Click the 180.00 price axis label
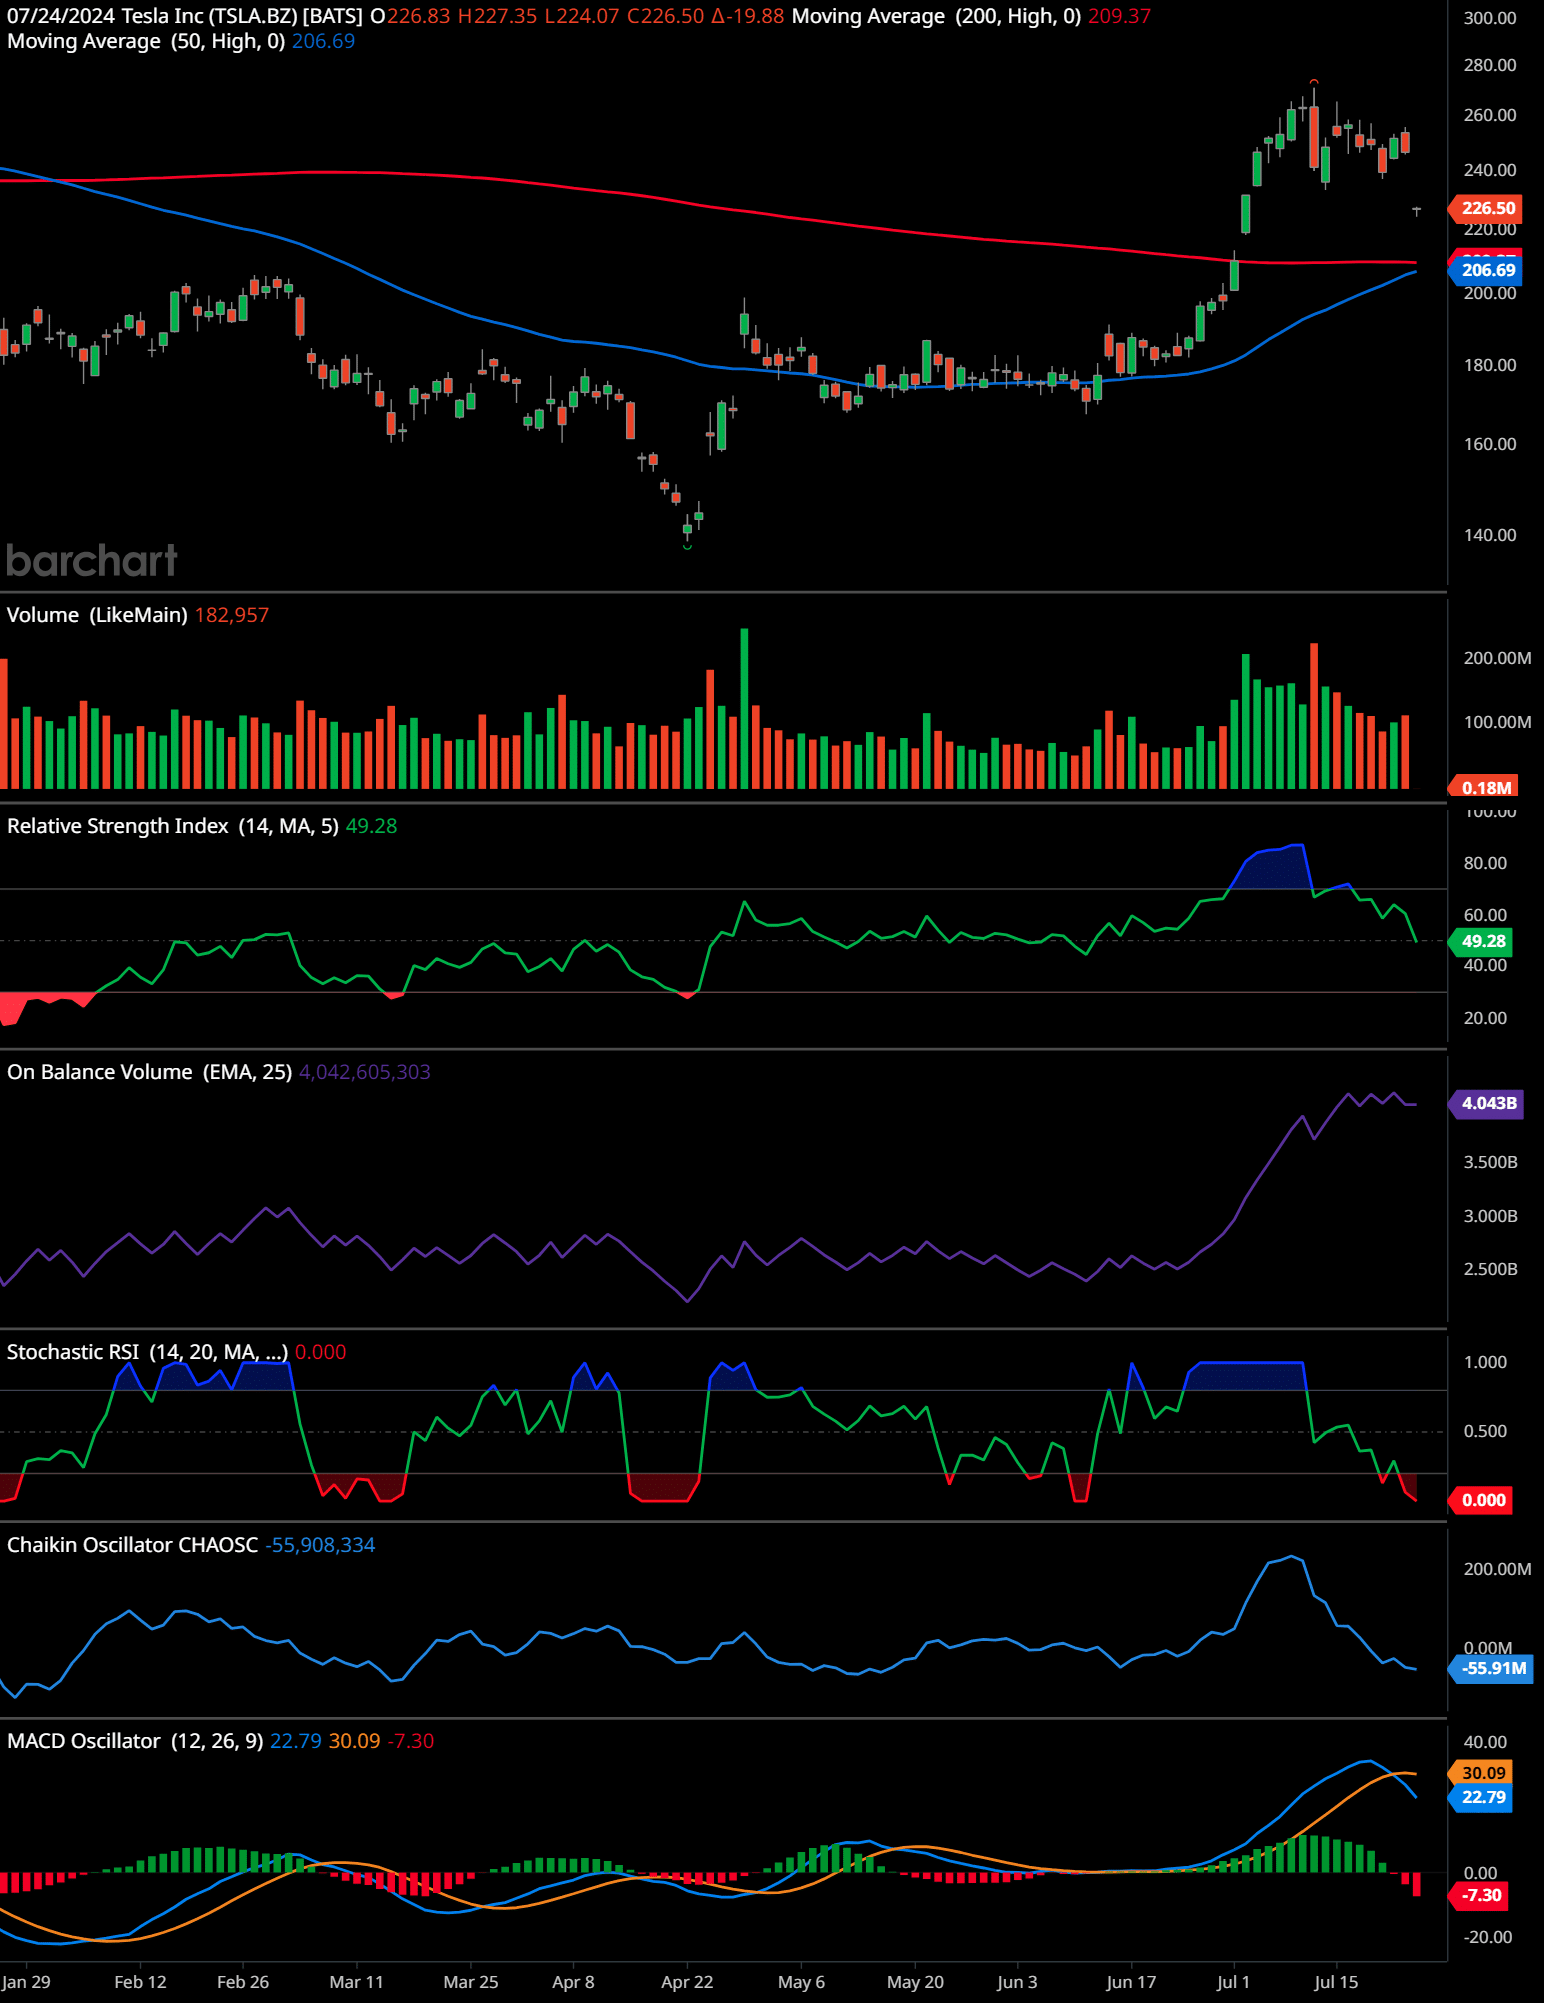1544x2003 pixels. coord(1490,365)
